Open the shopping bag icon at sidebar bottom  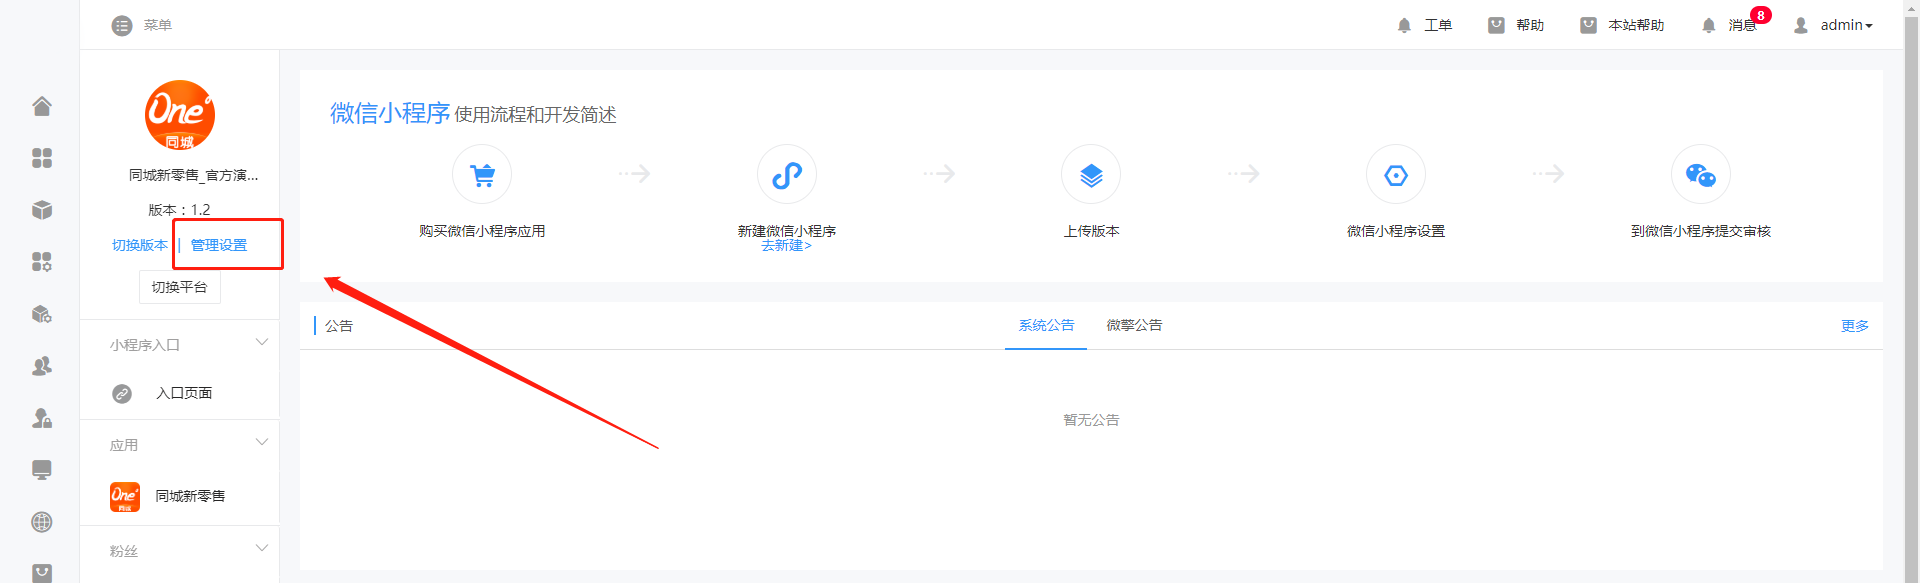tap(42, 573)
